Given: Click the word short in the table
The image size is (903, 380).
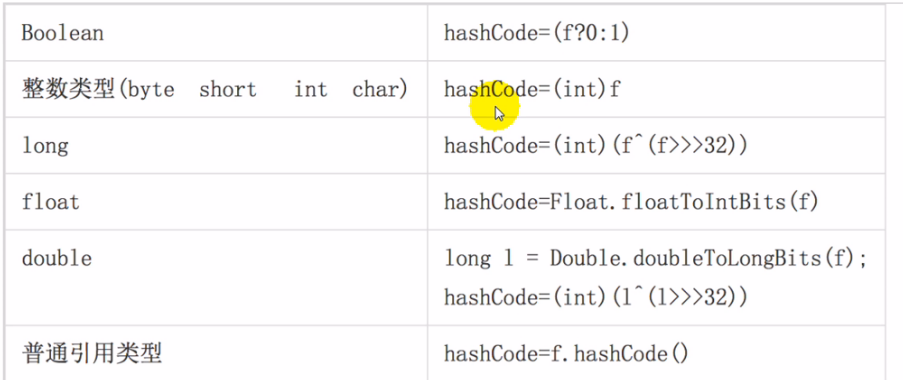Looking at the screenshot, I should pyautogui.click(x=228, y=90).
